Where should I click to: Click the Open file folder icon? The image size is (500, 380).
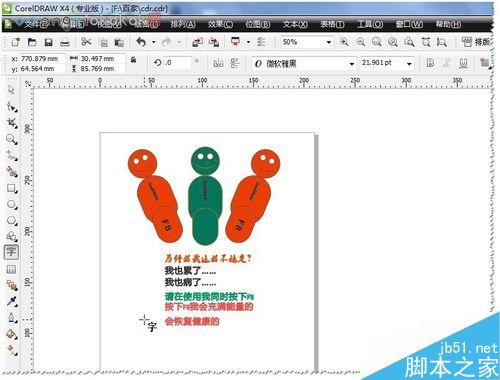click(x=32, y=42)
